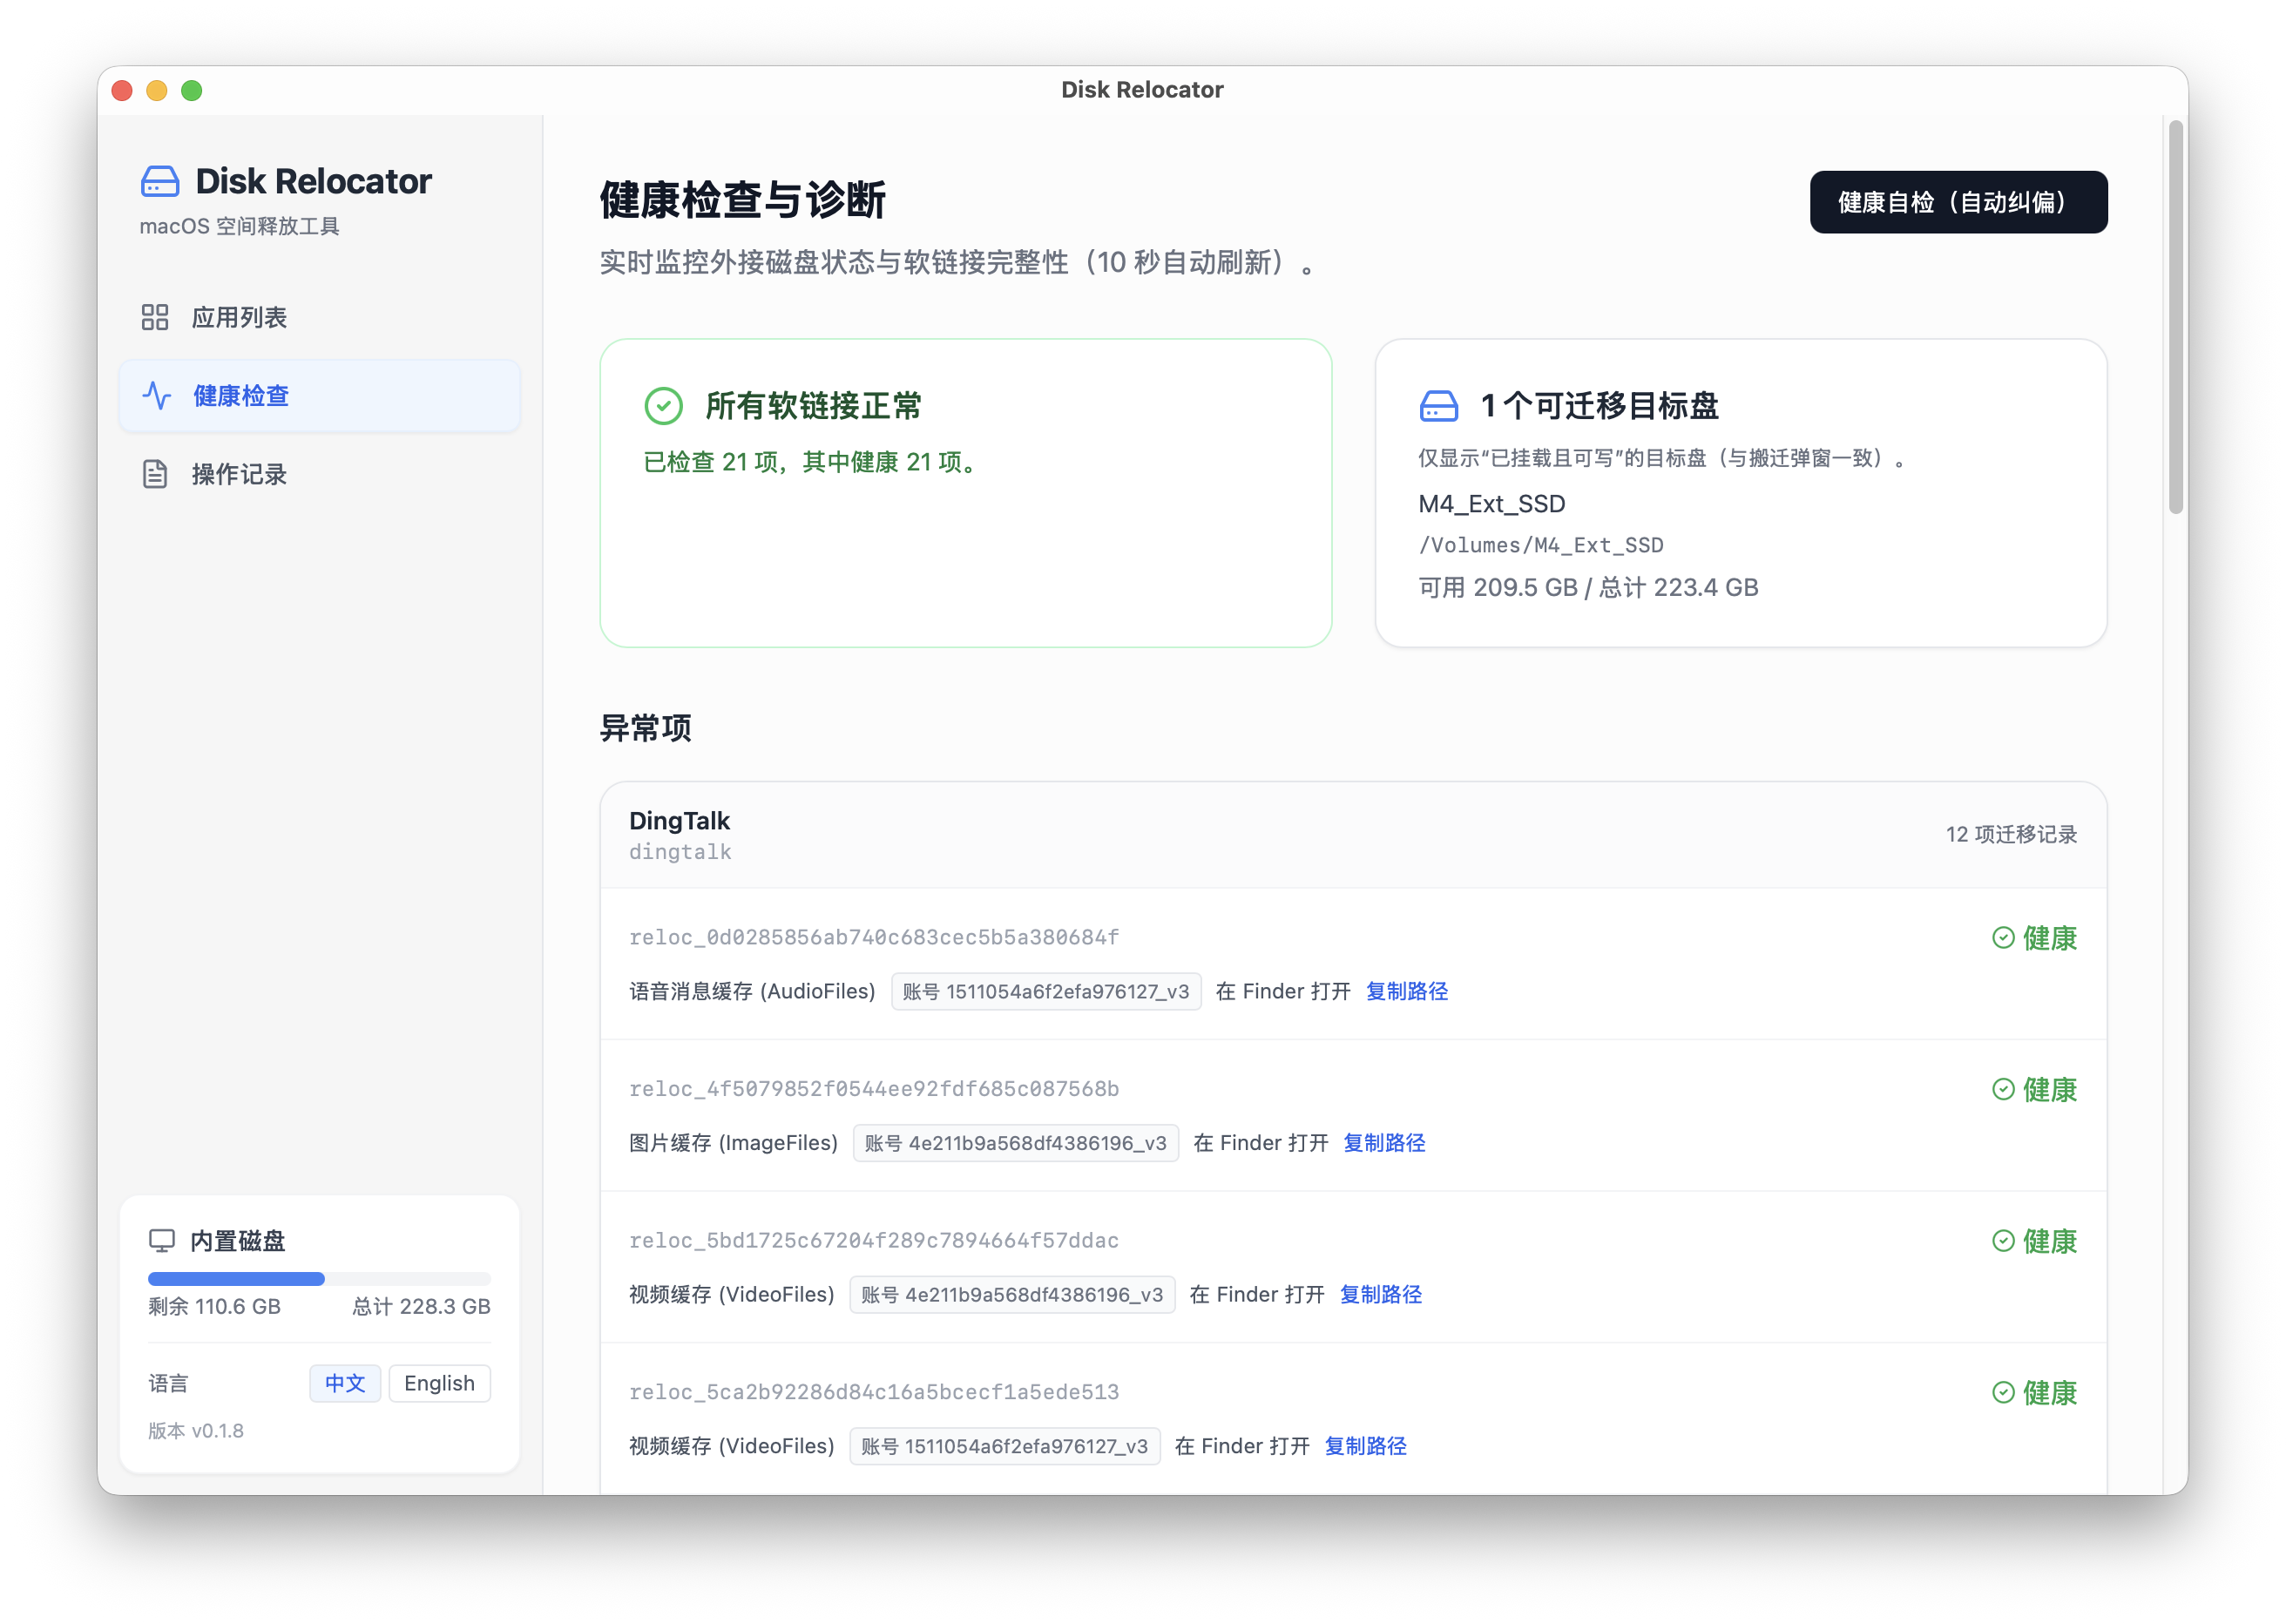Open the 操作记录 page
Image resolution: width=2286 pixels, height=1624 pixels.
[x=240, y=473]
